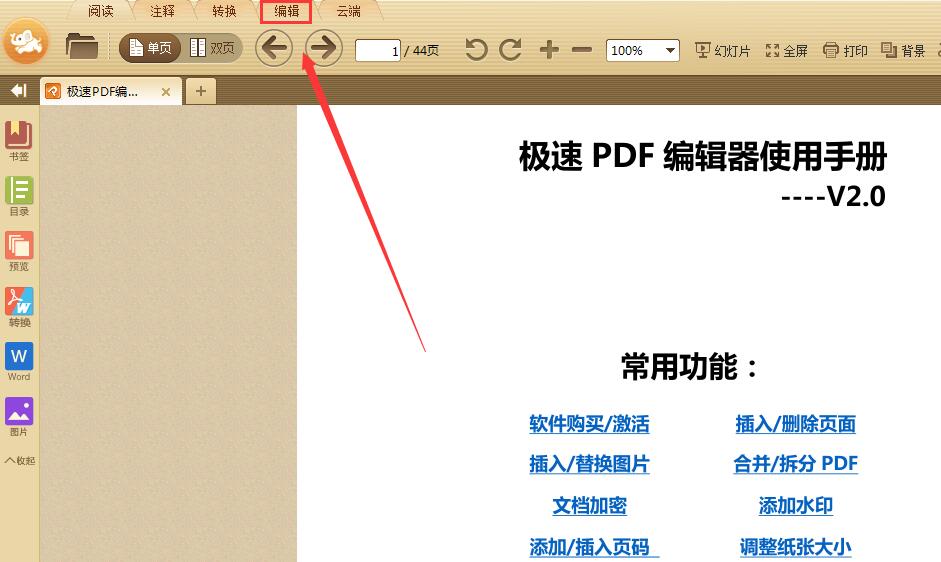Open the 添加/插入页码 link

tap(594, 547)
